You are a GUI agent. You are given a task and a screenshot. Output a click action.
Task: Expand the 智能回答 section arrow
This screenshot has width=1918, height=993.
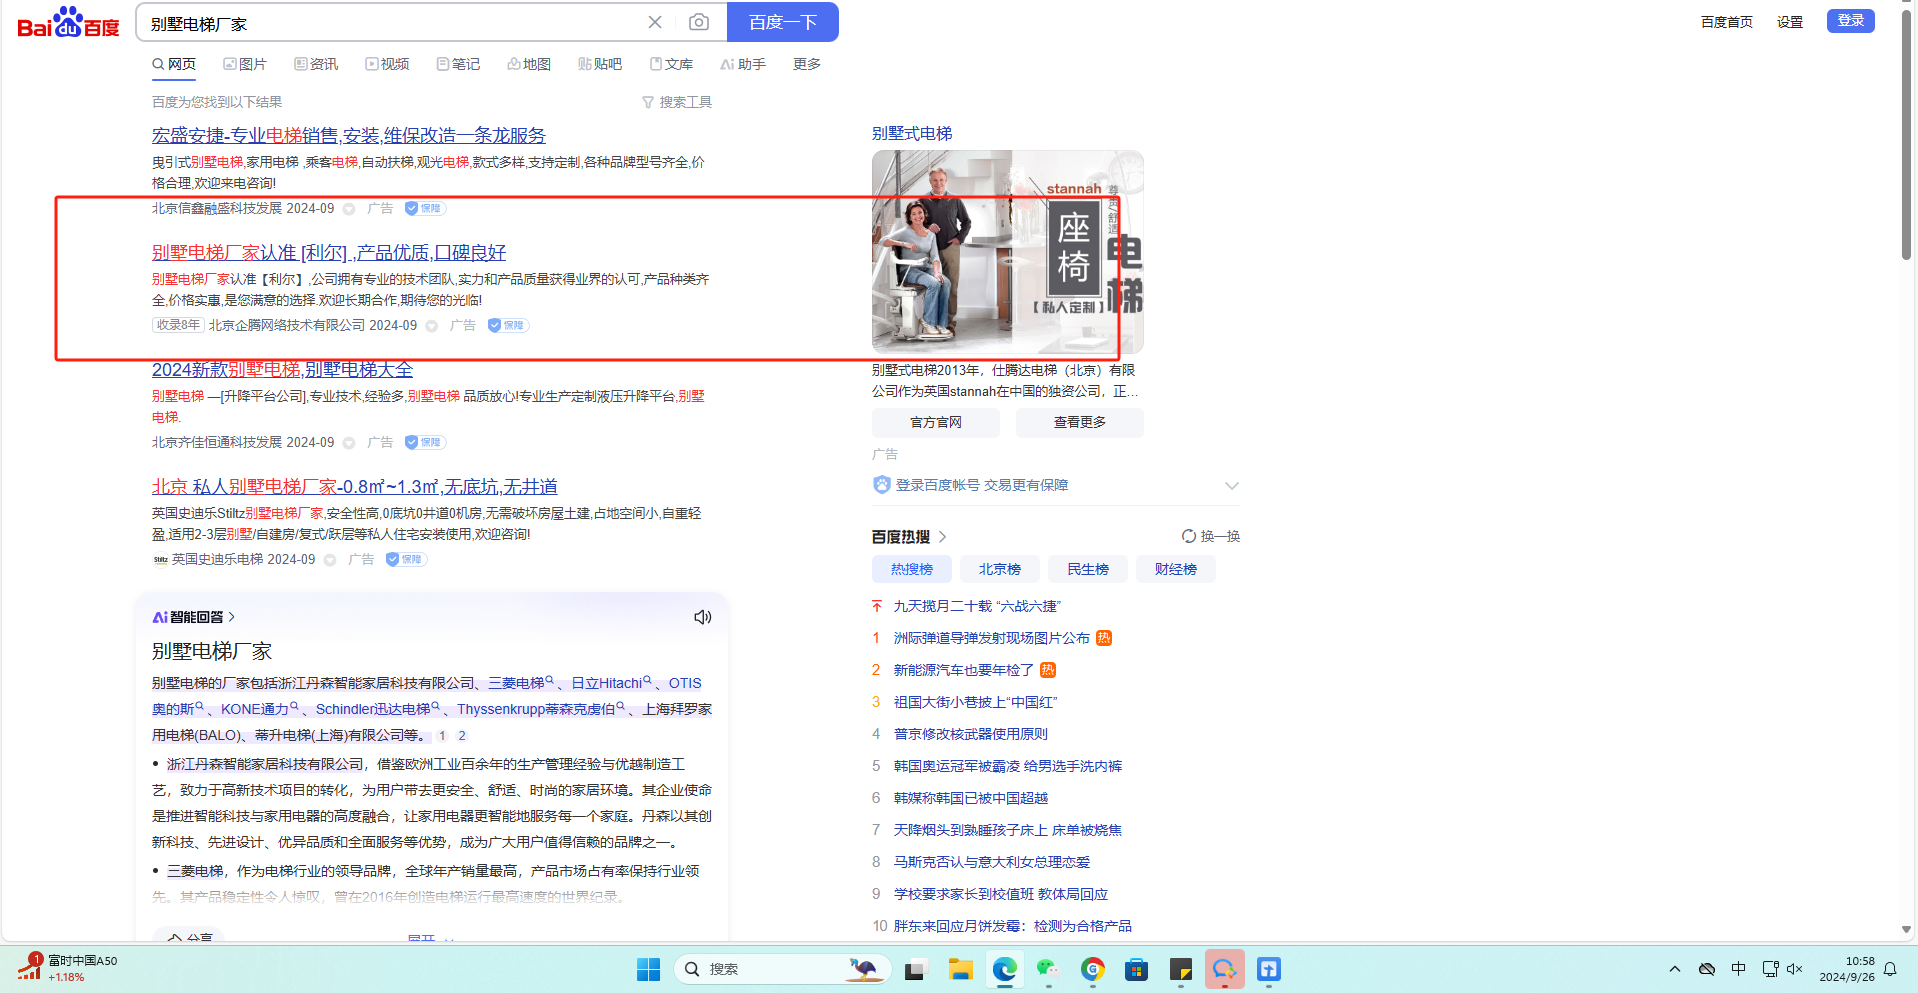coord(232,617)
